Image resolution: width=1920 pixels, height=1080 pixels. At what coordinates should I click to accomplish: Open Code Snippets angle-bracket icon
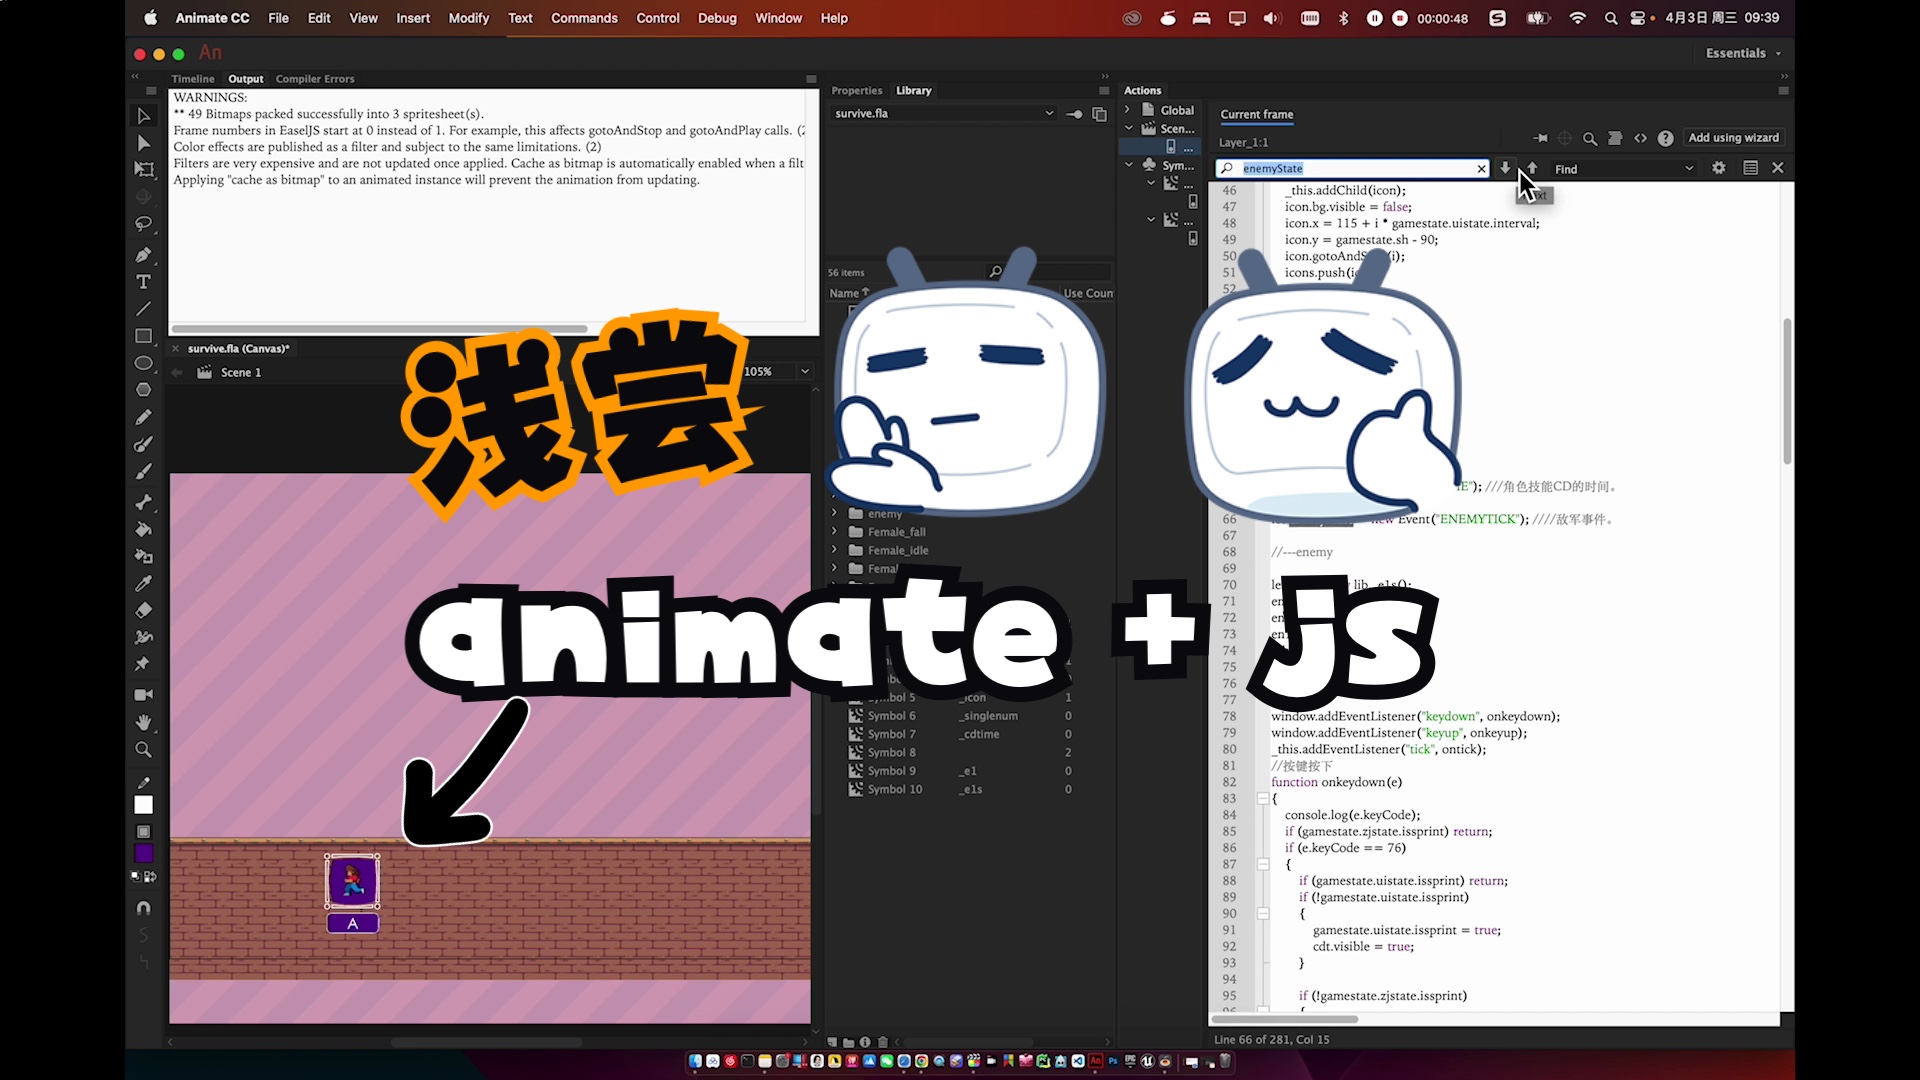[1640, 138]
